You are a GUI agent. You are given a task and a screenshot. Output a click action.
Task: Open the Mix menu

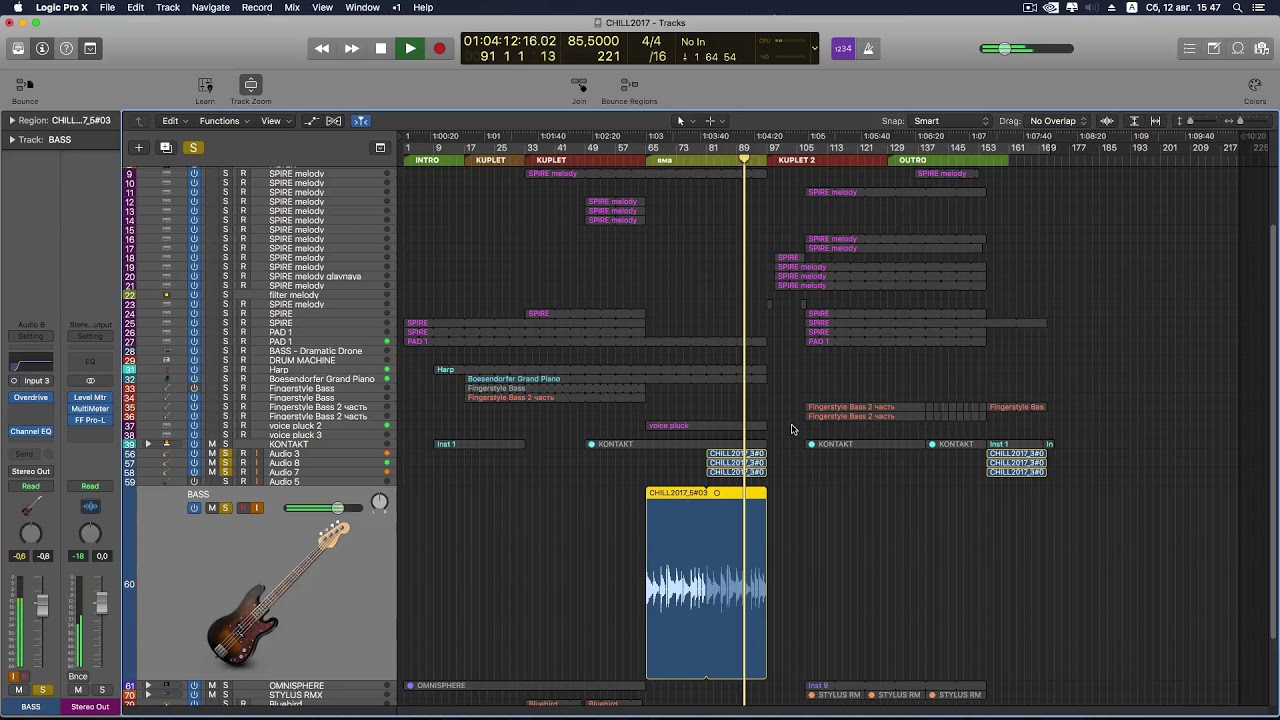point(292,7)
